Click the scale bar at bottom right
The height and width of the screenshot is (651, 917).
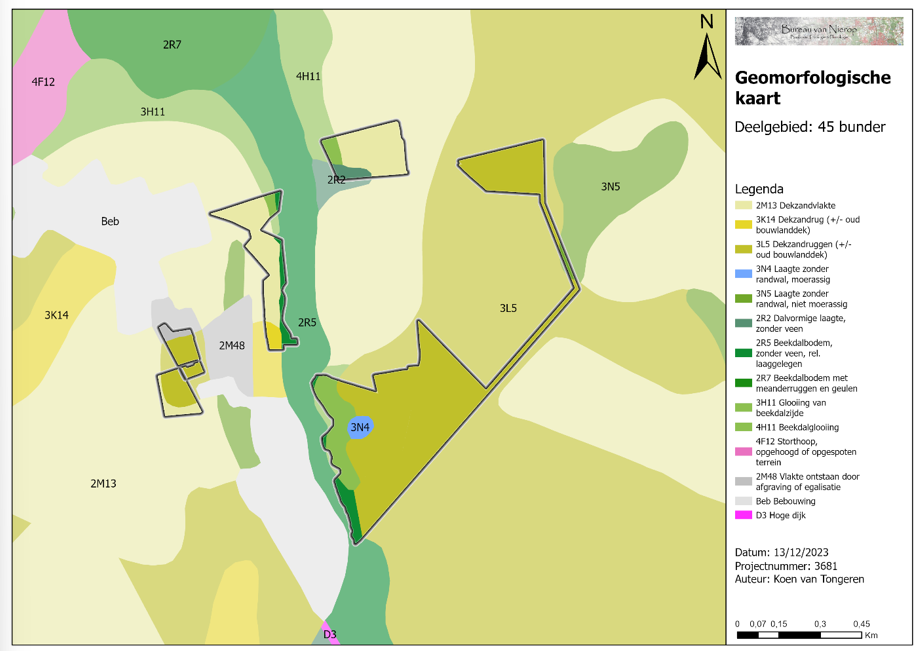click(x=799, y=635)
